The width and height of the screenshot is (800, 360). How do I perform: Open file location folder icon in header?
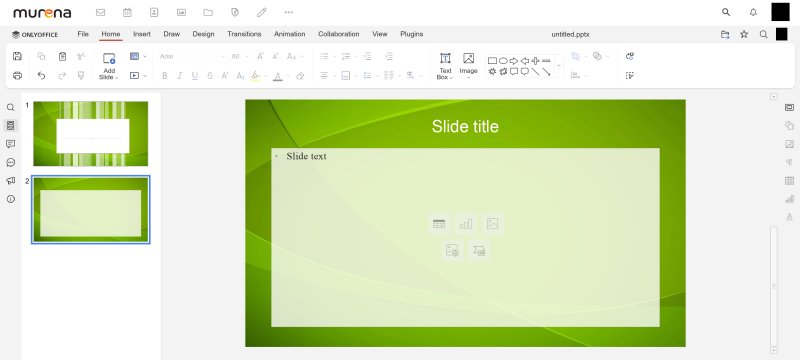pos(725,34)
